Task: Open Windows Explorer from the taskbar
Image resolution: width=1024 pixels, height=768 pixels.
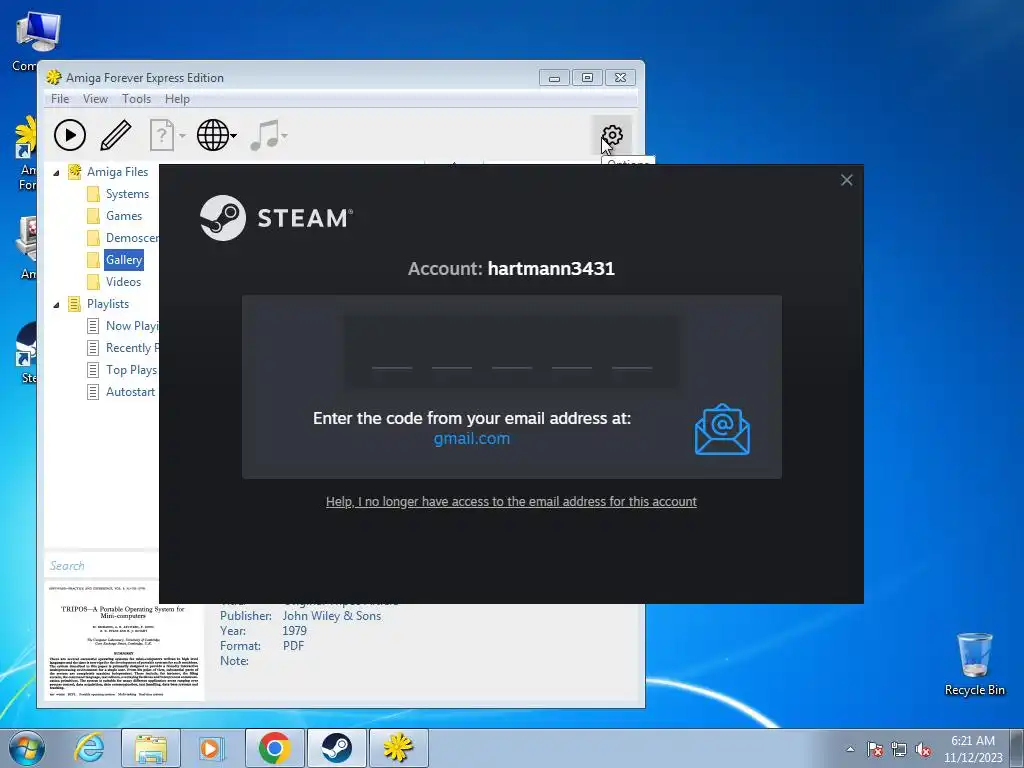Action: click(x=151, y=748)
